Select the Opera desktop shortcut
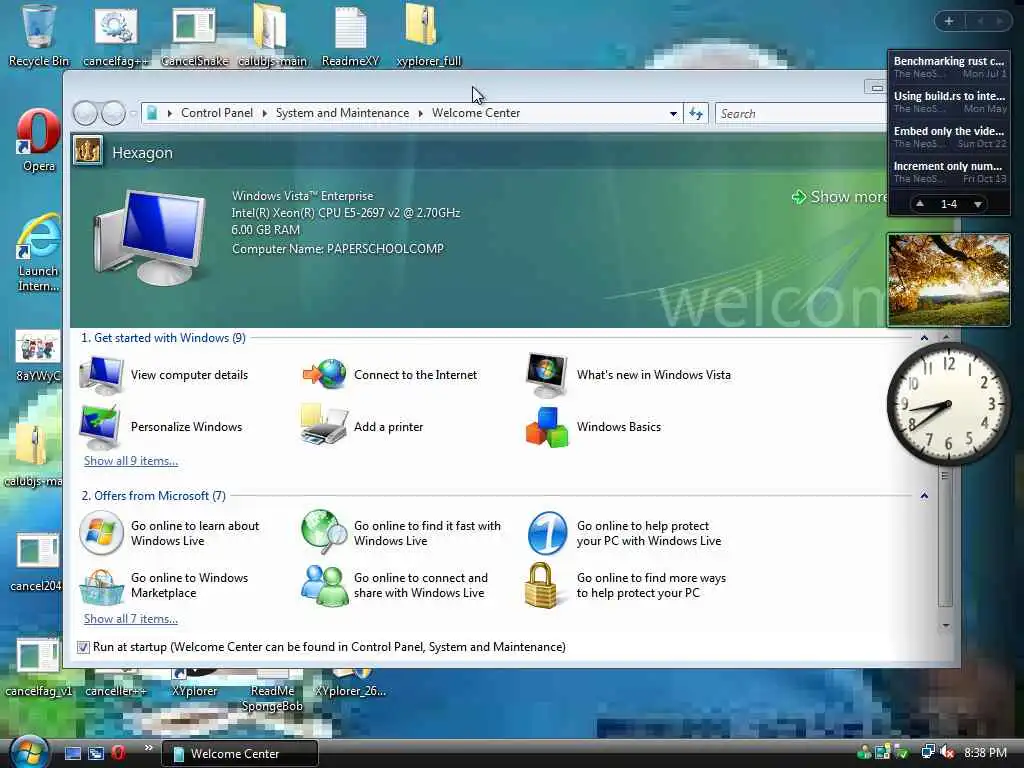1024x768 pixels. tap(39, 140)
